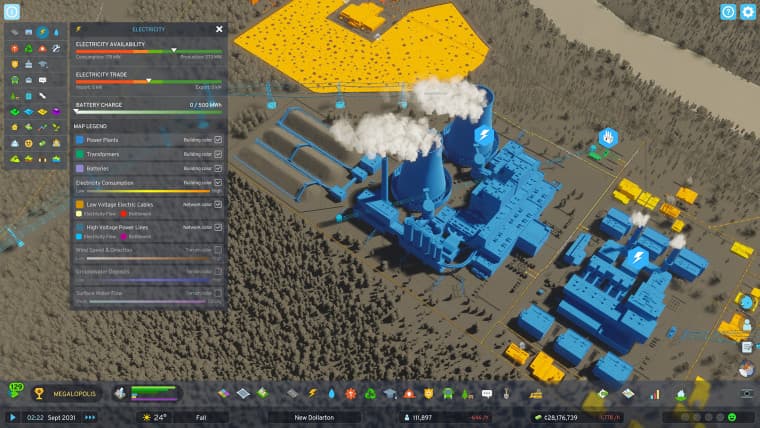
Task: Open the green residential zone info view
Action: pyautogui.click(x=15, y=111)
